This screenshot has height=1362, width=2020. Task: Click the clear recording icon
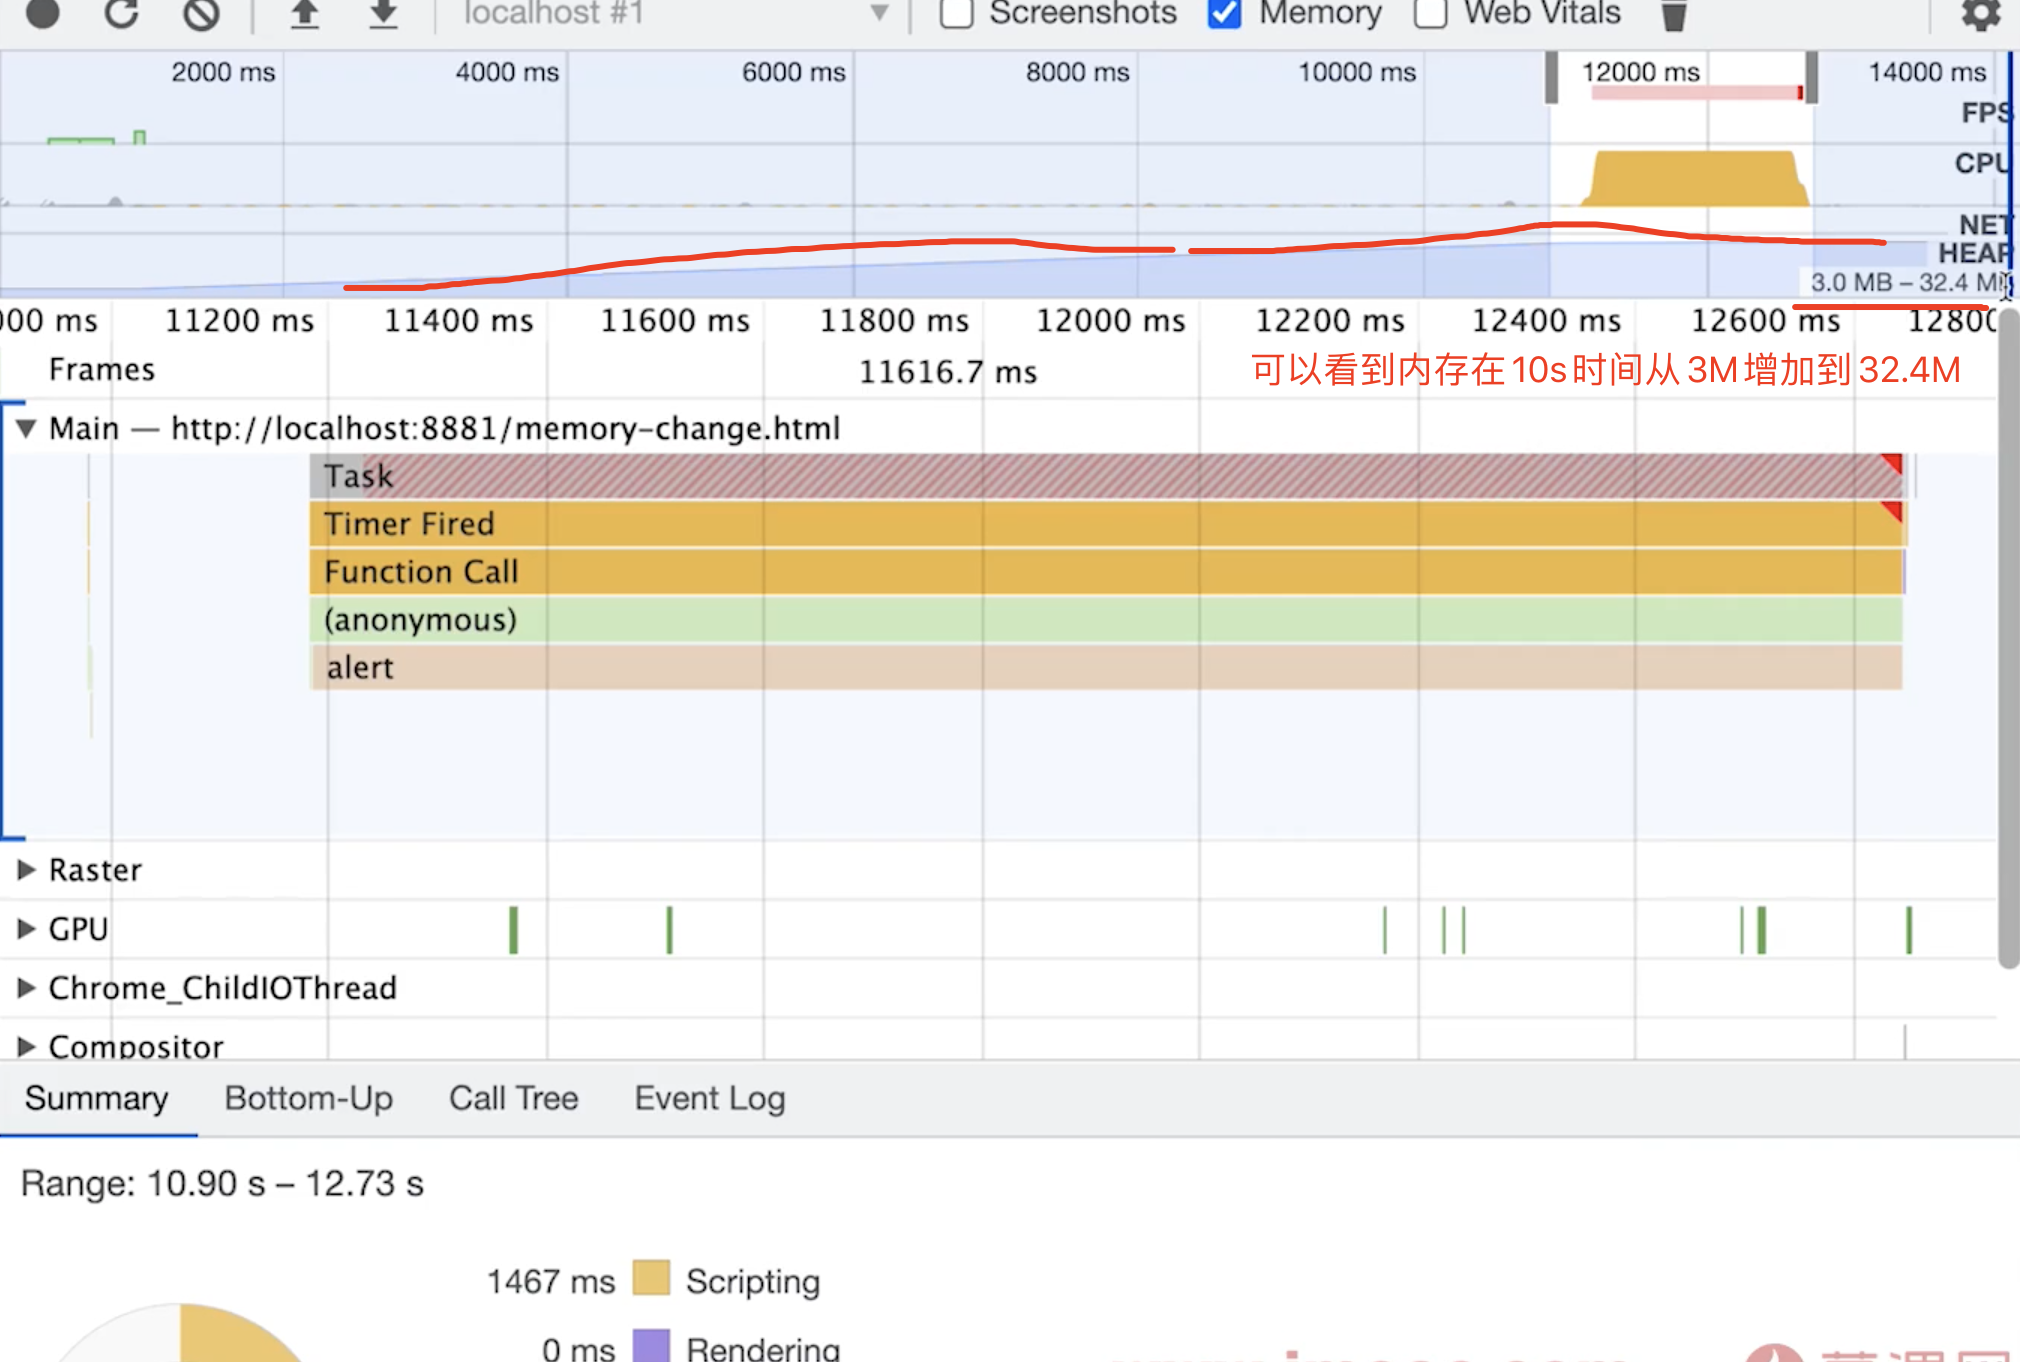point(201,13)
